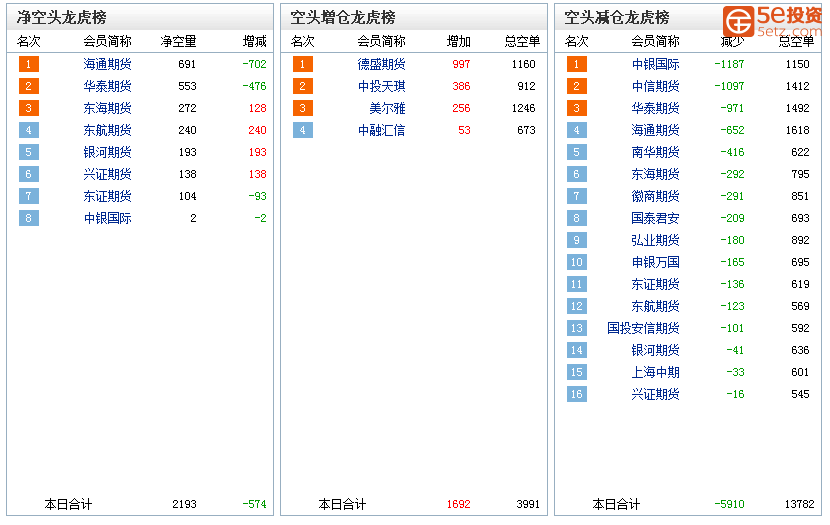Click daily total -5910 in 空头减仓龙虎榜

729,504
